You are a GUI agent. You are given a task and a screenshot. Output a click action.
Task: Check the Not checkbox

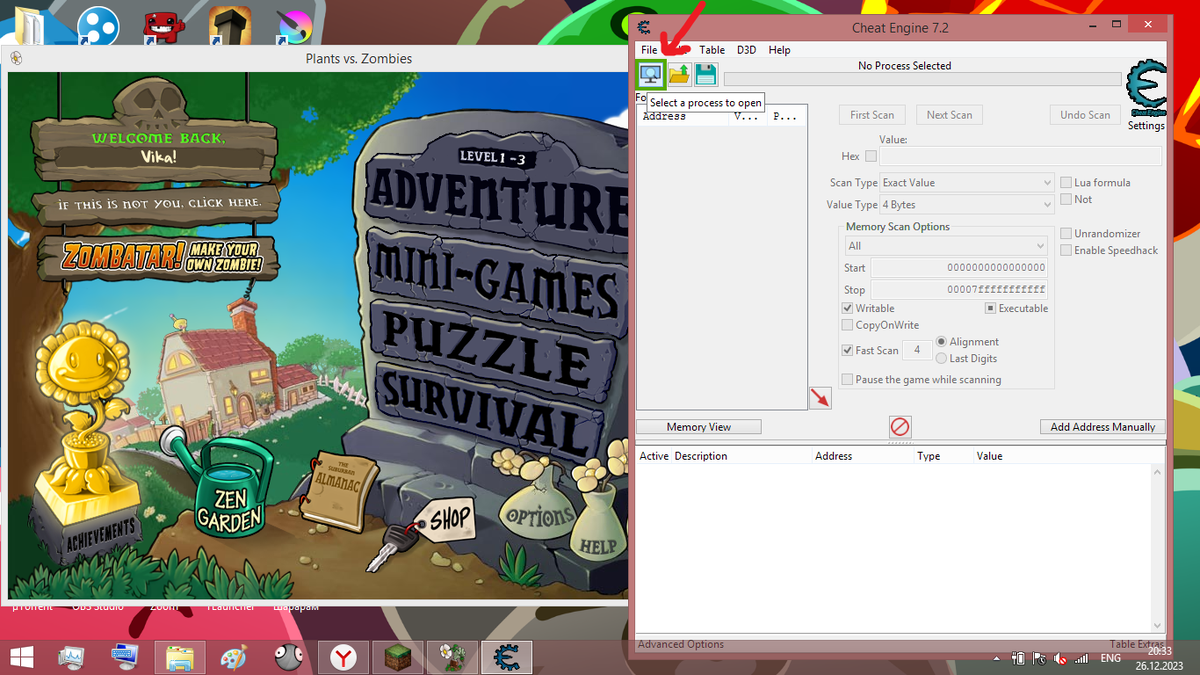coord(1066,199)
